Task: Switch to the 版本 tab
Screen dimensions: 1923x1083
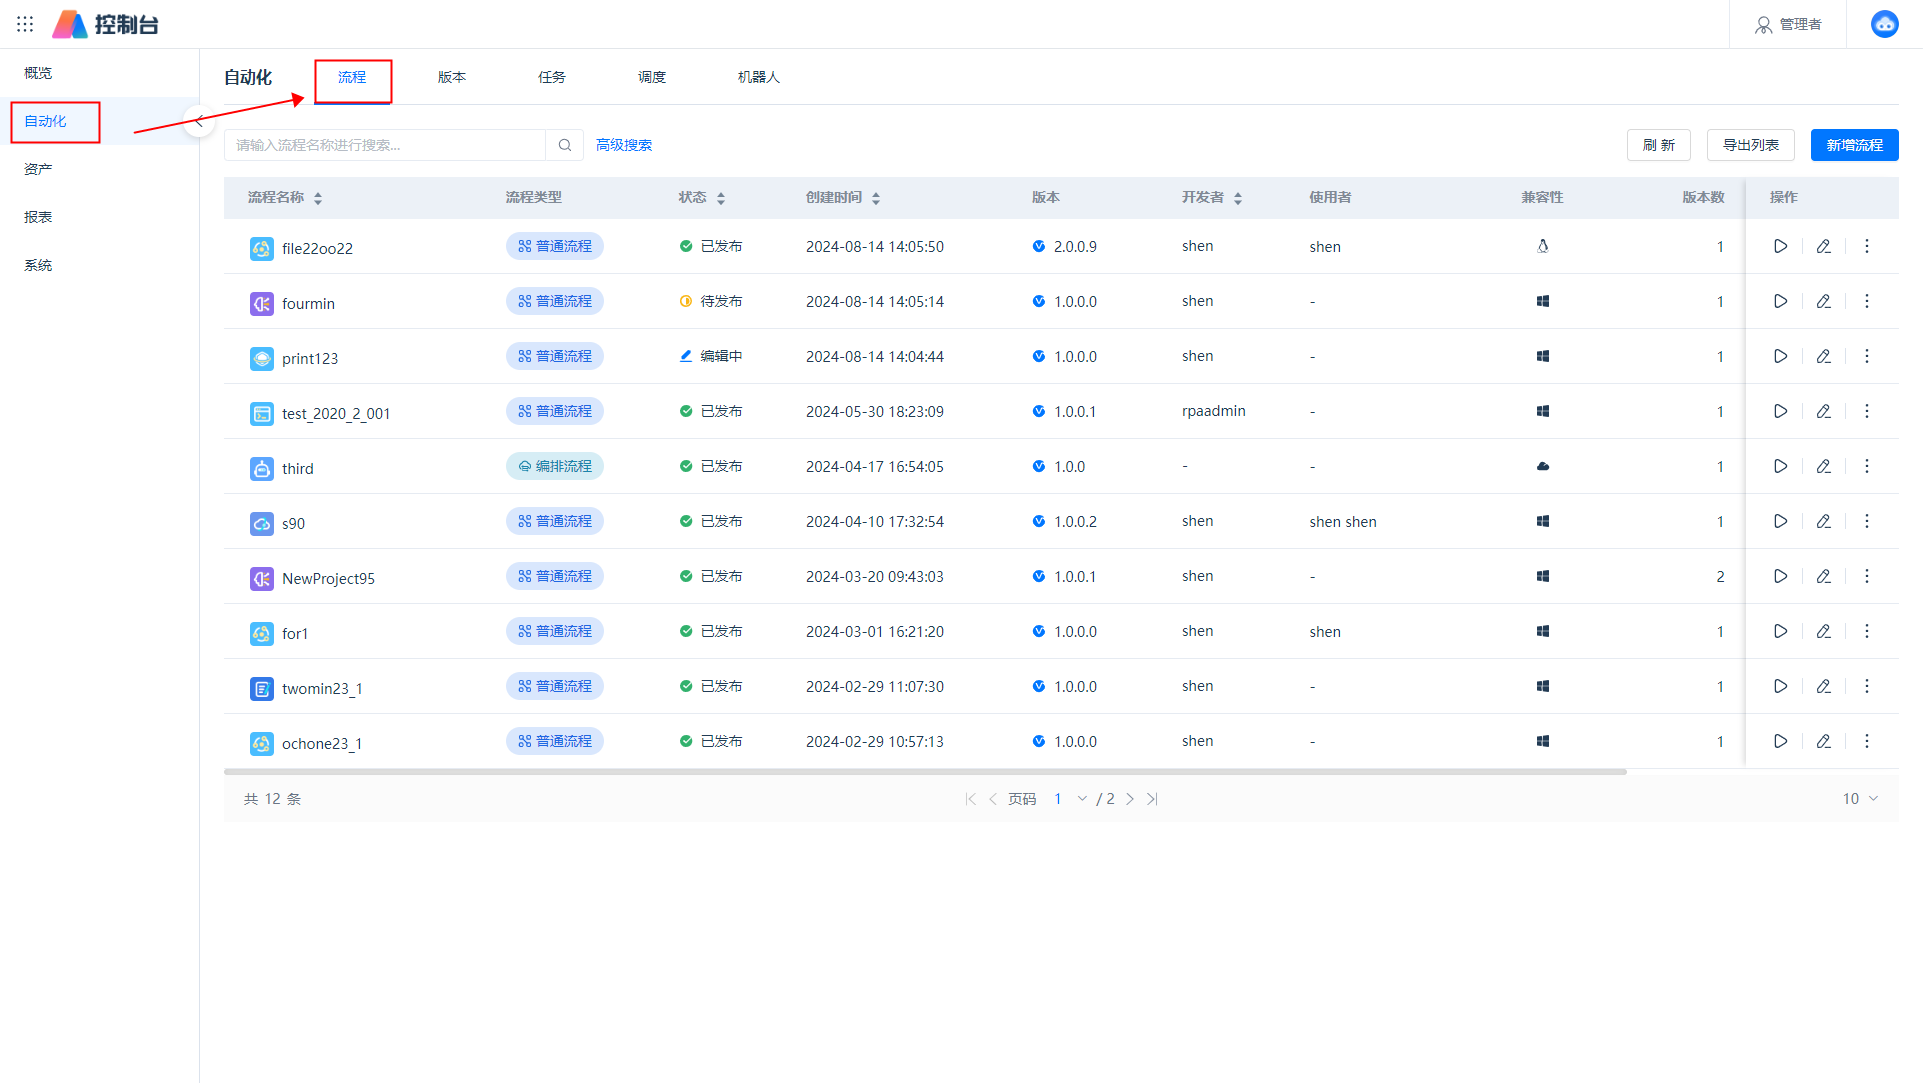Action: point(452,77)
